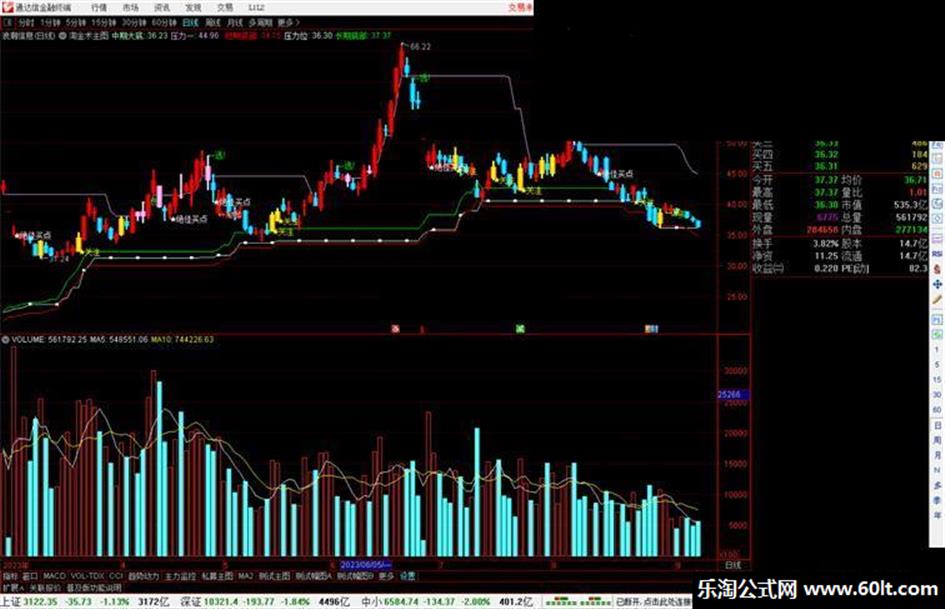The width and height of the screenshot is (945, 609).
Task: Click the round icon before VOLUME label
Action: (x=5, y=340)
